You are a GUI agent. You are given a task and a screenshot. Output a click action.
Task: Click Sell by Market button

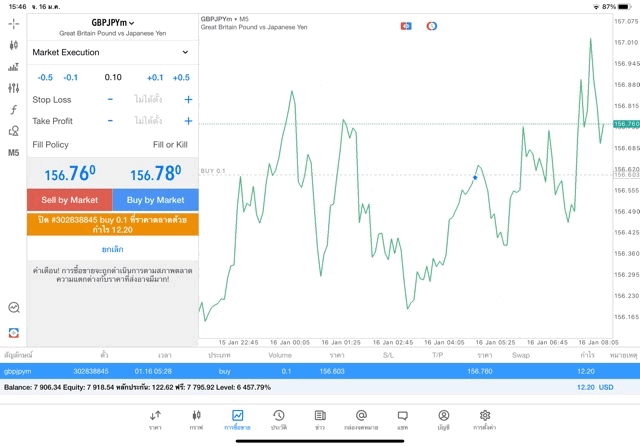(70, 200)
